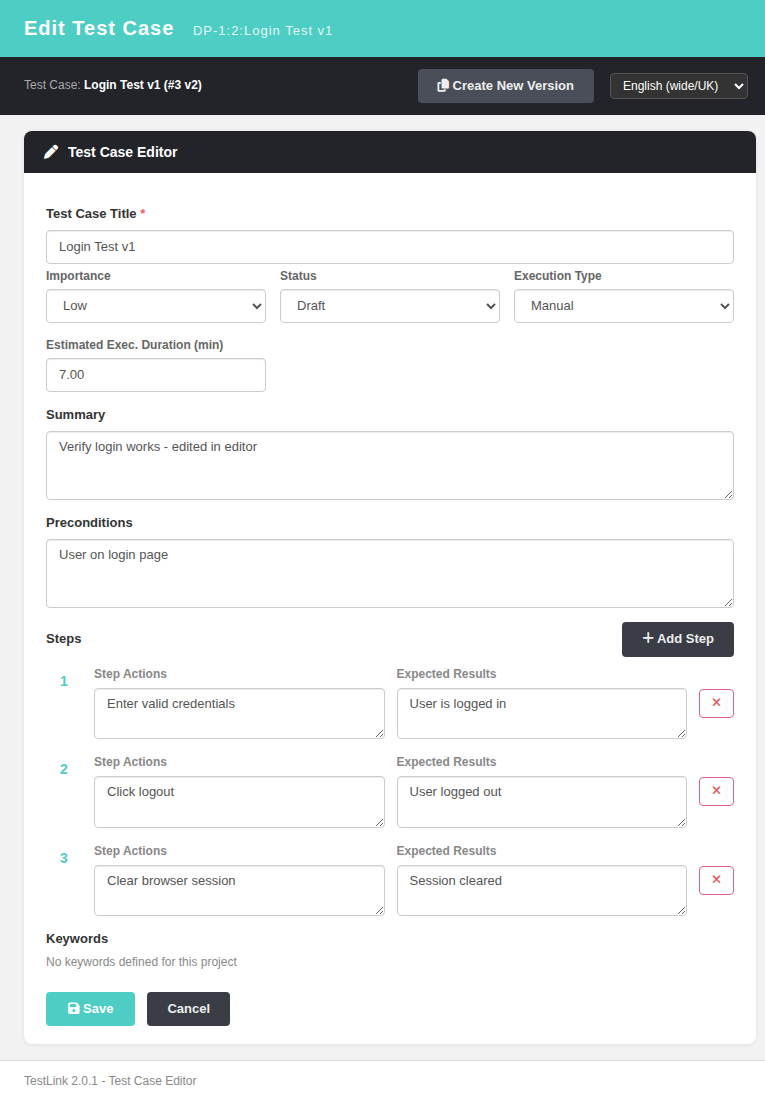The height and width of the screenshot is (1102, 765).
Task: Edit step 1 action 'Enter valid credentials'
Action: 239,713
